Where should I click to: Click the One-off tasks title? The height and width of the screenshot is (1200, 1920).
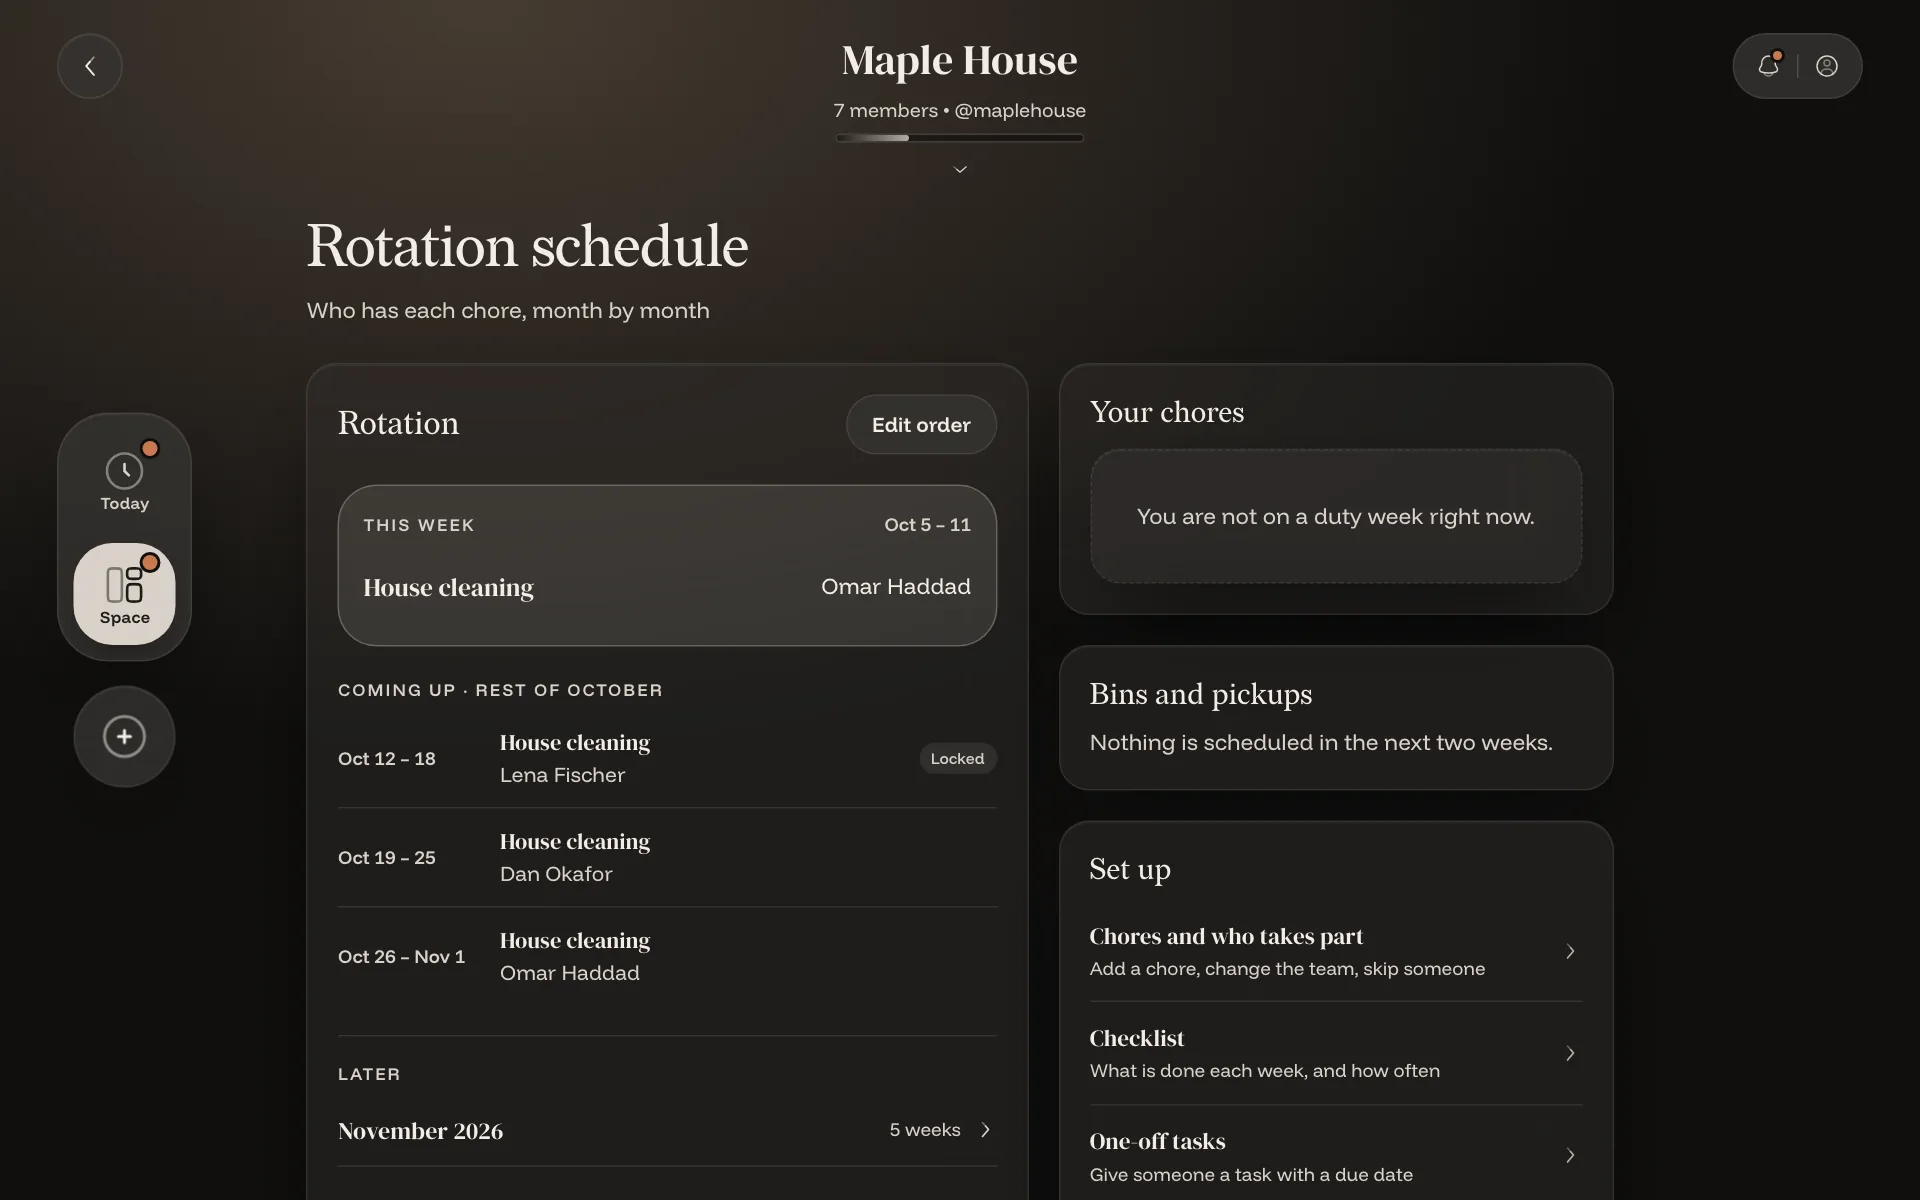[x=1157, y=1142]
